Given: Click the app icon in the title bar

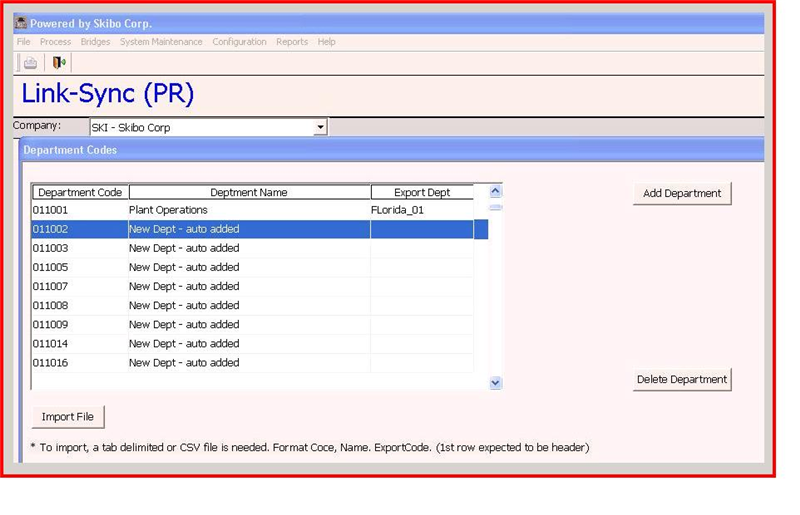Looking at the screenshot, I should tap(20, 23).
